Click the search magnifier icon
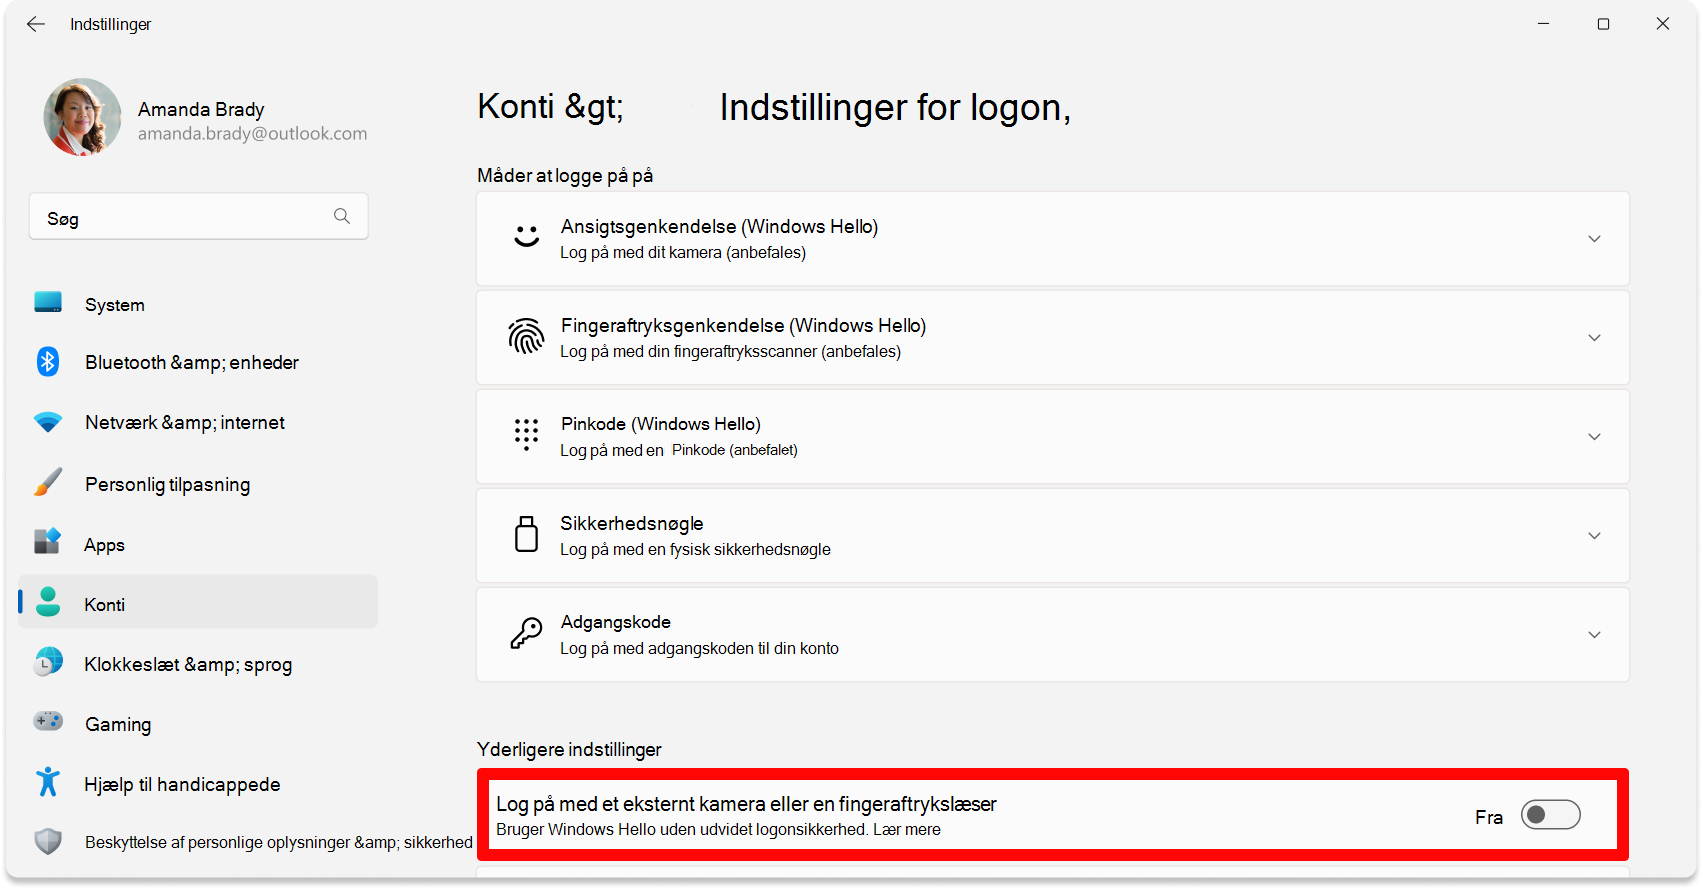This screenshot has width=1703, height=890. (342, 216)
